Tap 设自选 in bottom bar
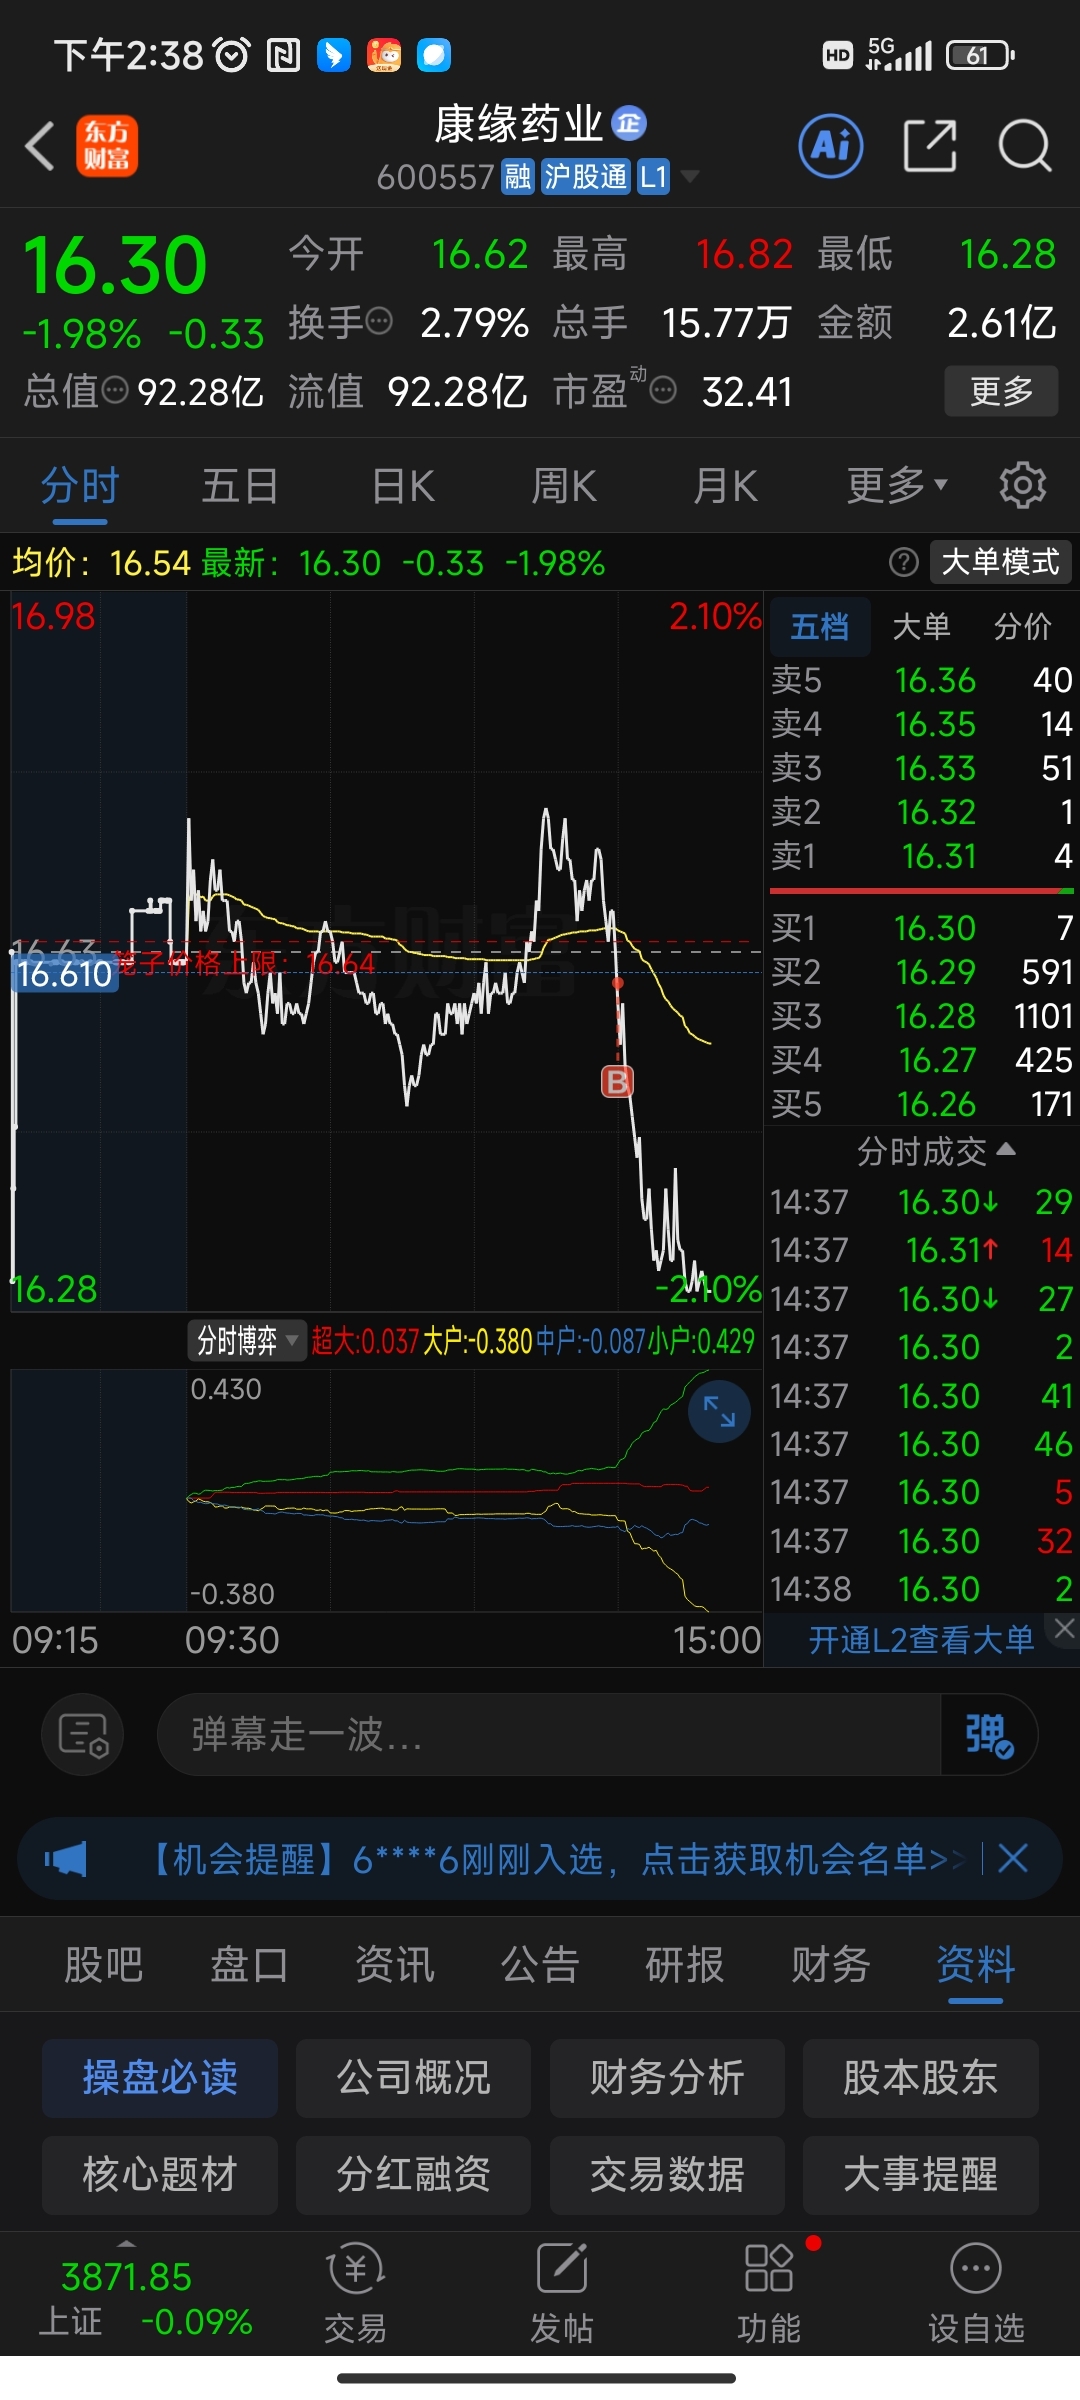 (x=976, y=2292)
